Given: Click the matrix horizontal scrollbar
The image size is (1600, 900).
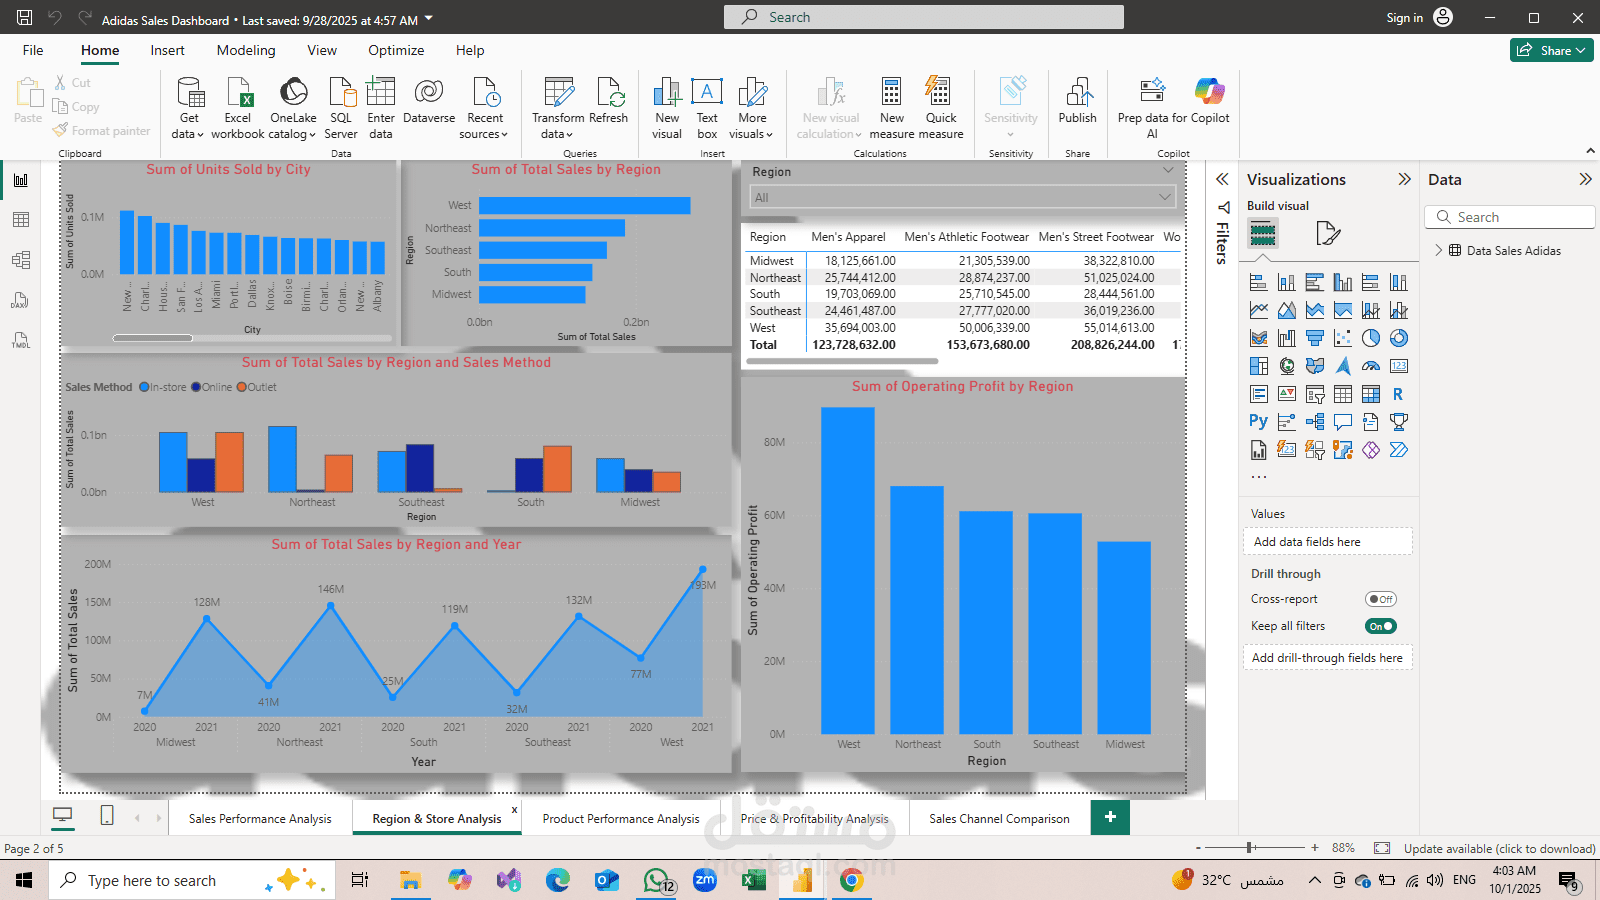Looking at the screenshot, I should tap(842, 361).
